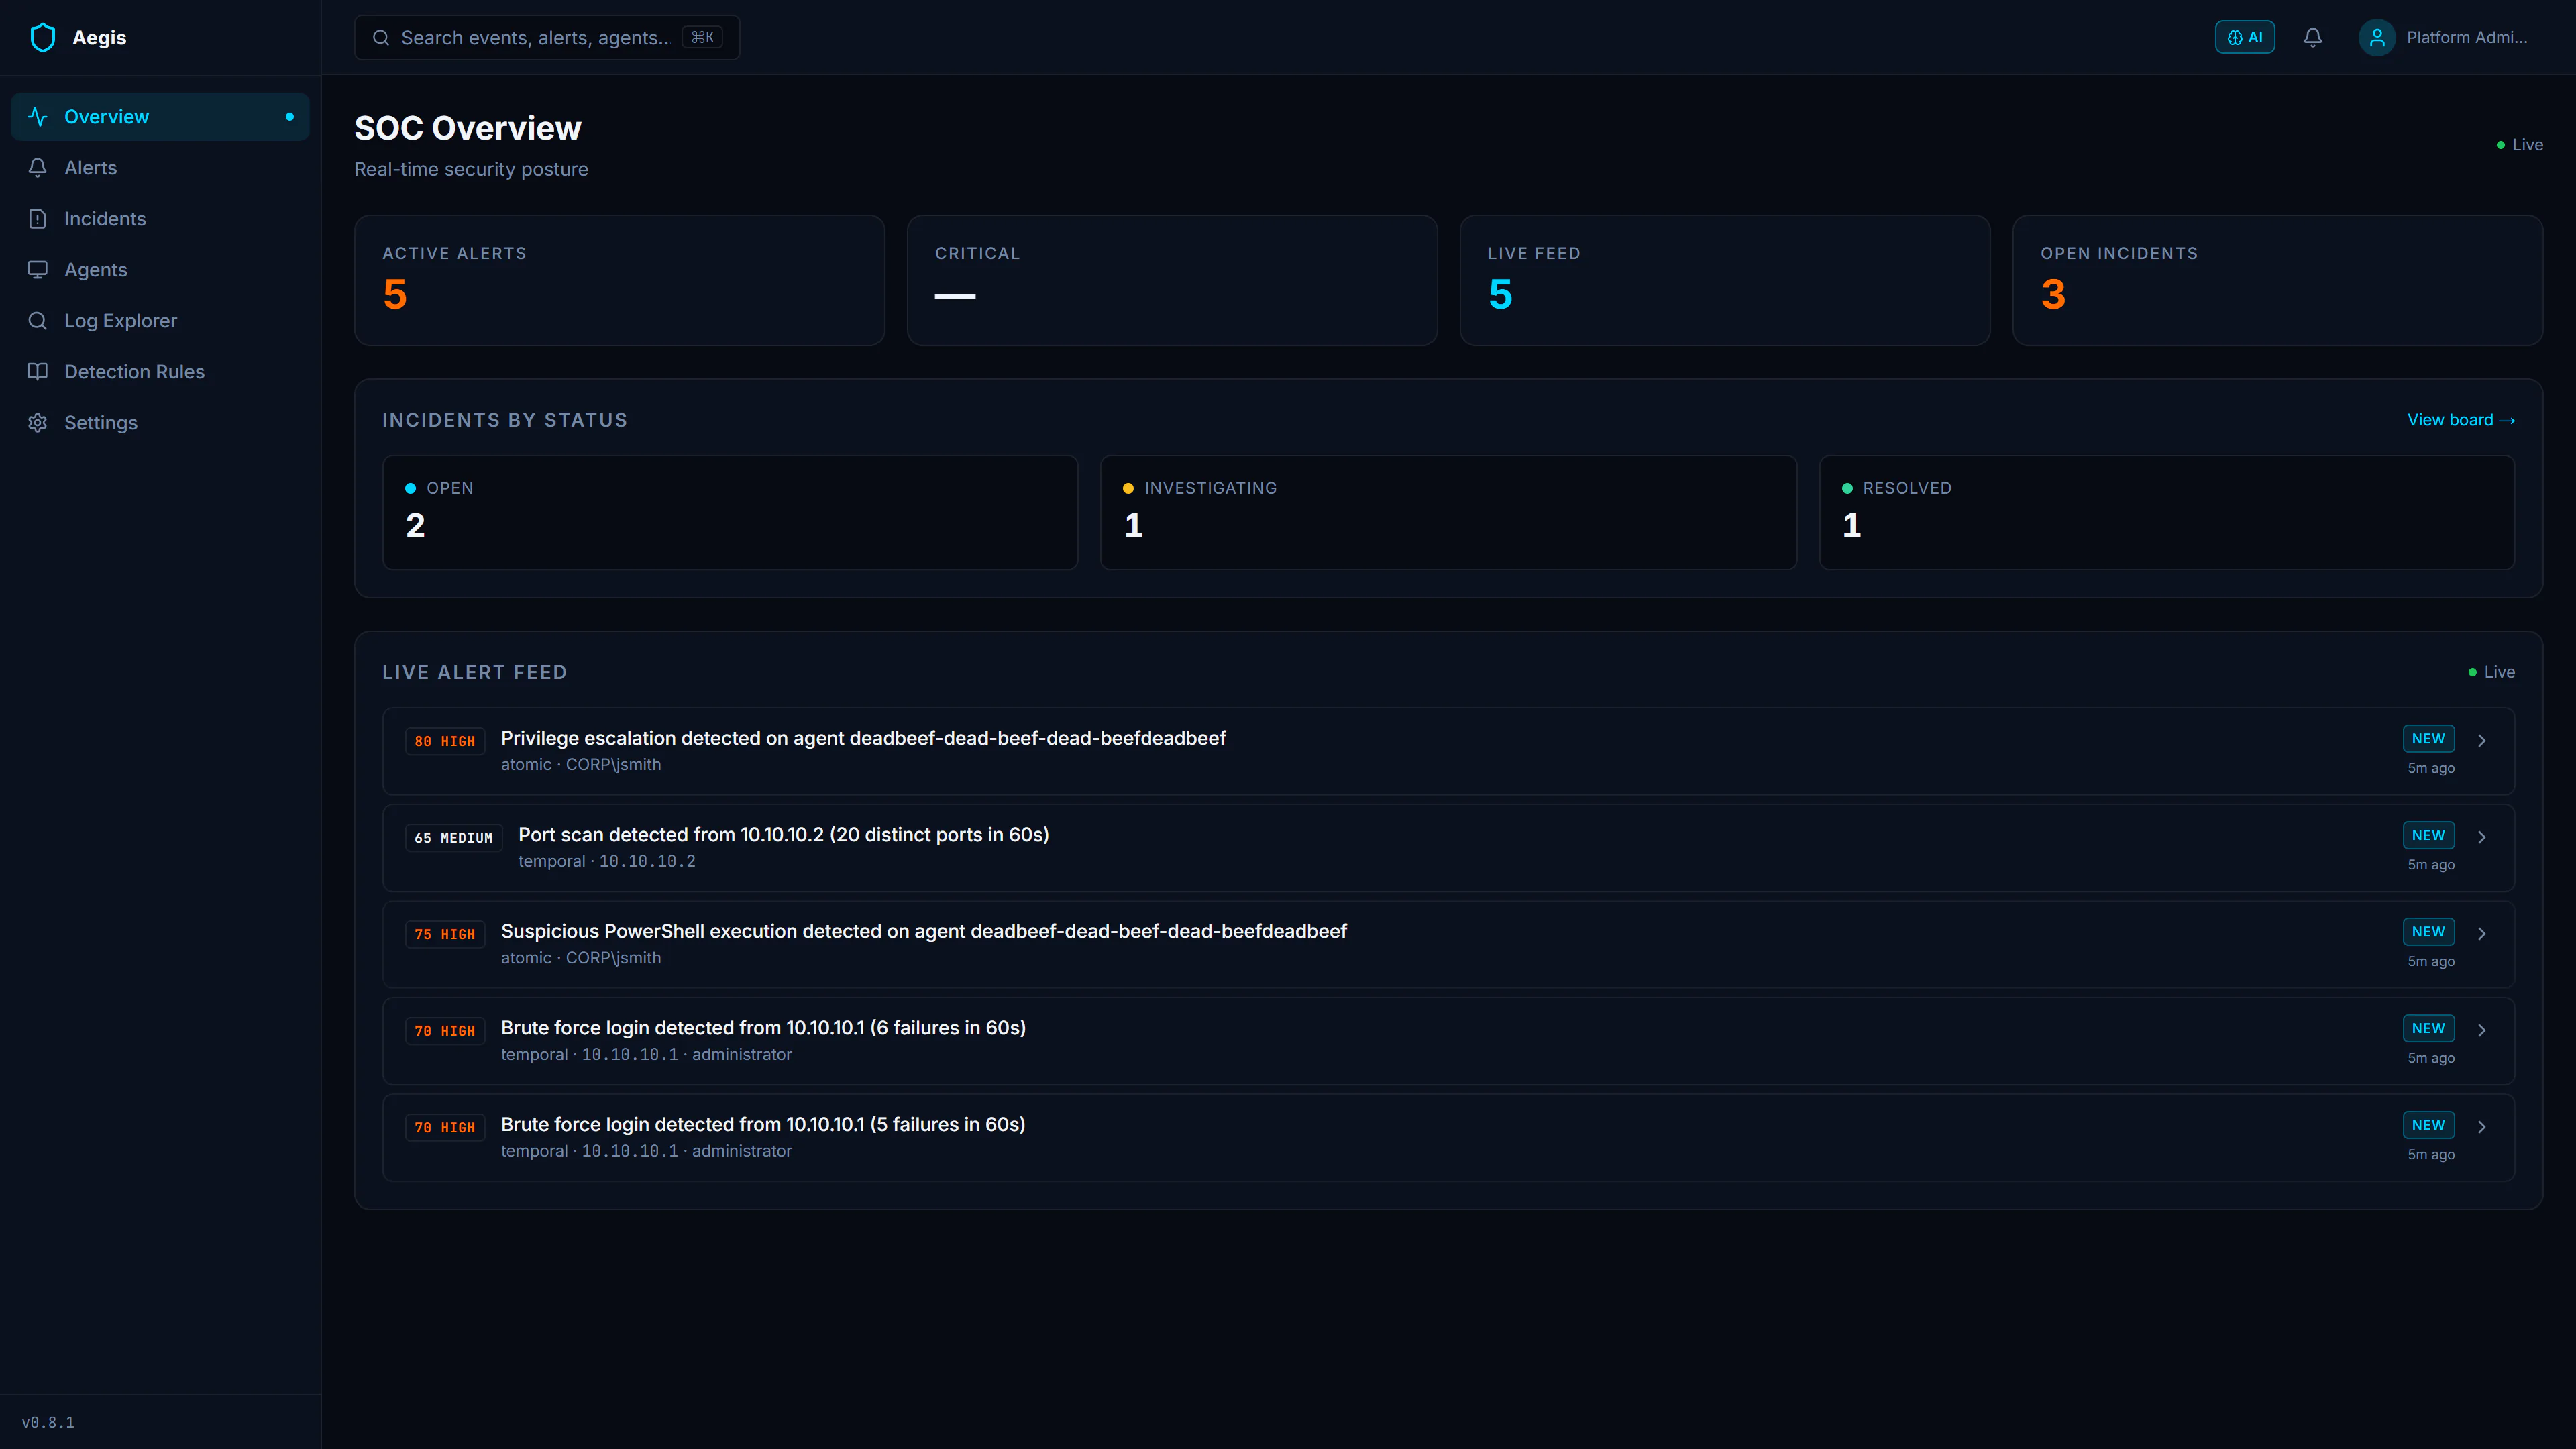Open the Active Alerts summary card
The height and width of the screenshot is (1449, 2576).
point(620,280)
